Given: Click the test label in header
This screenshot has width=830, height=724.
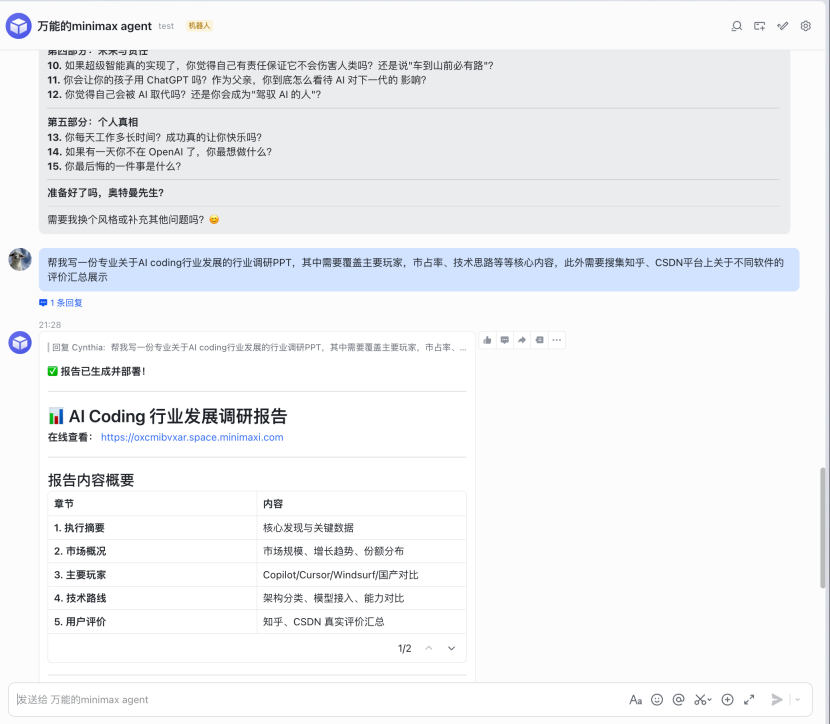Looking at the screenshot, I should click(166, 26).
